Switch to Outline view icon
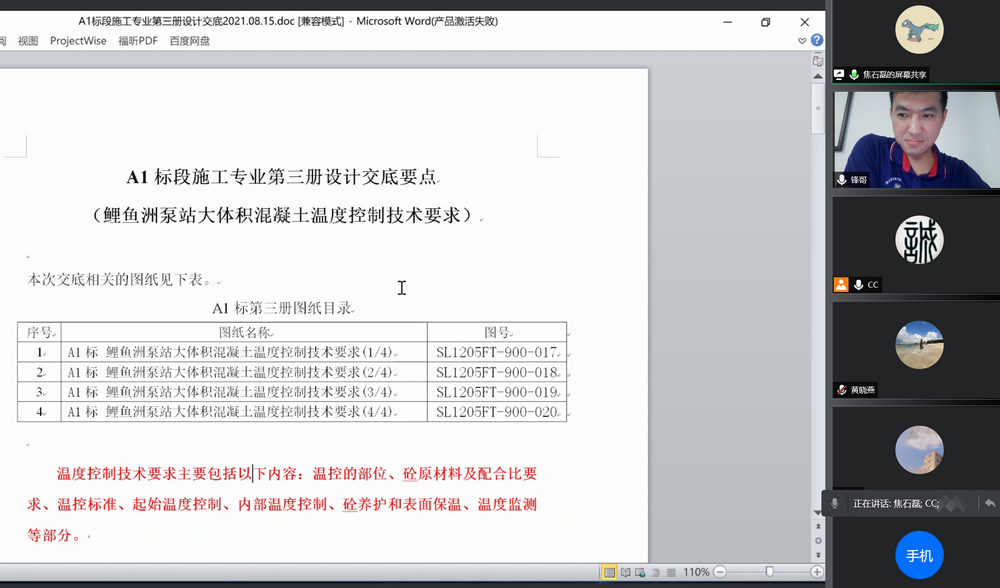The width and height of the screenshot is (1000, 588). tap(656, 572)
